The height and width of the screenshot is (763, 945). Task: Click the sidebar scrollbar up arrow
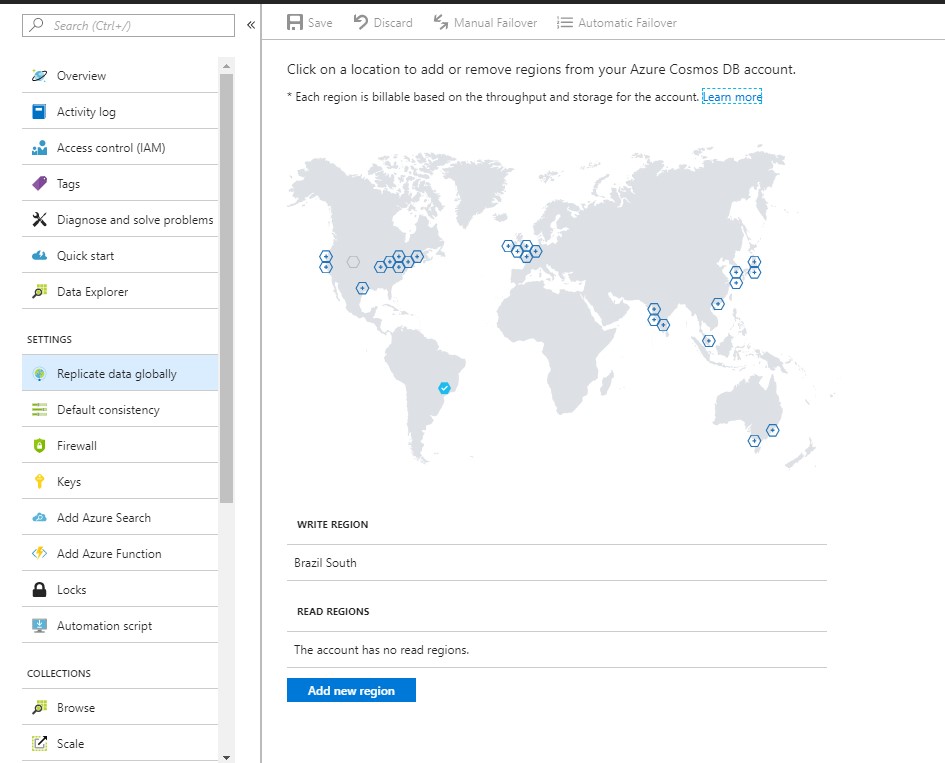(227, 66)
